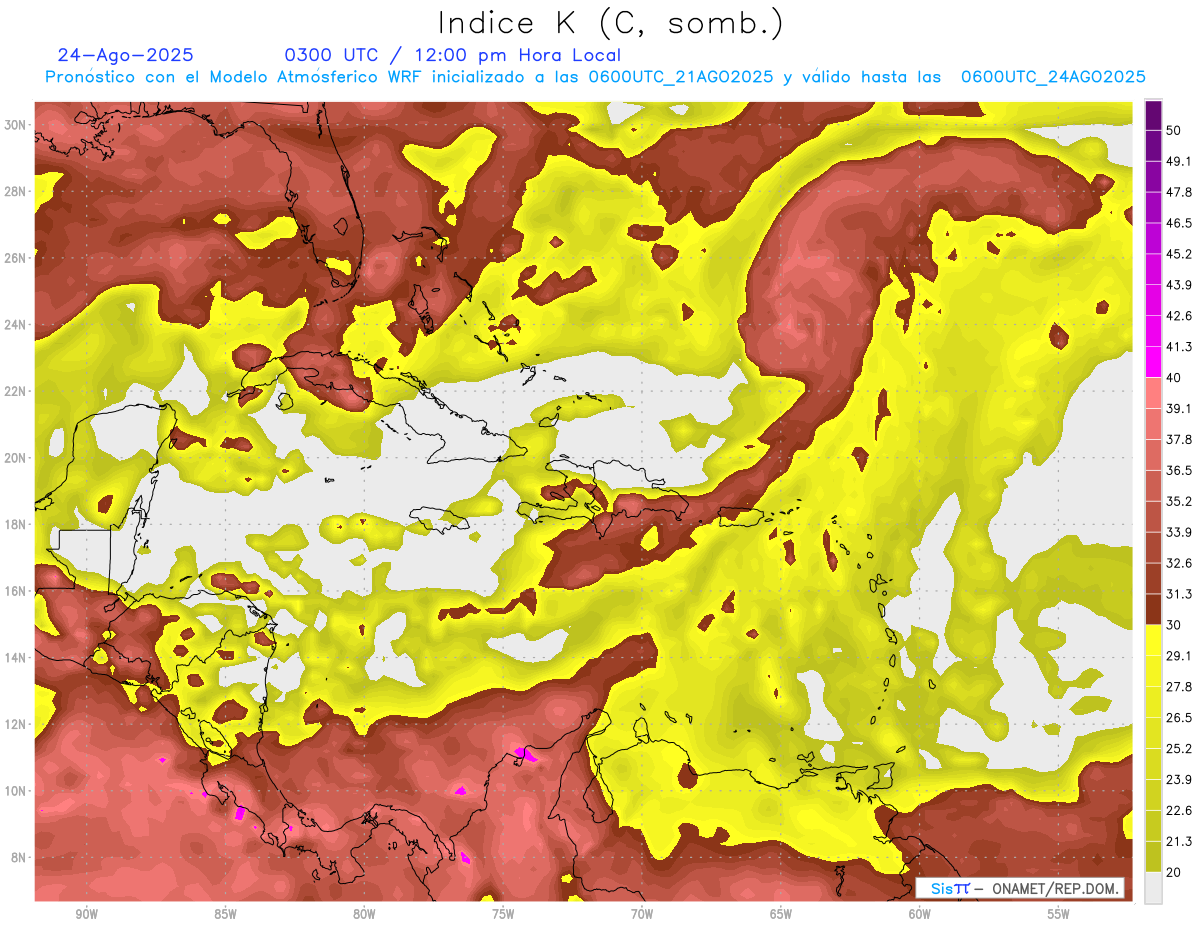Click the '18N' latitude label
Screen dimensions: 1200x927
pyautogui.click(x=15, y=524)
